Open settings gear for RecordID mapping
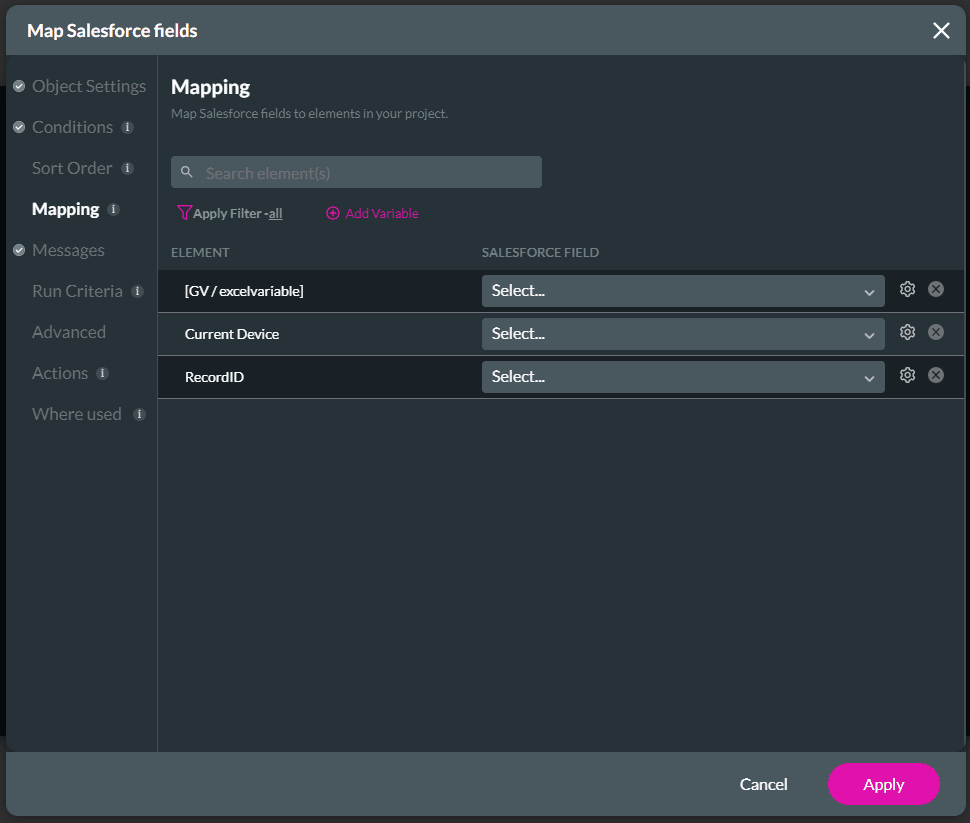 907,374
